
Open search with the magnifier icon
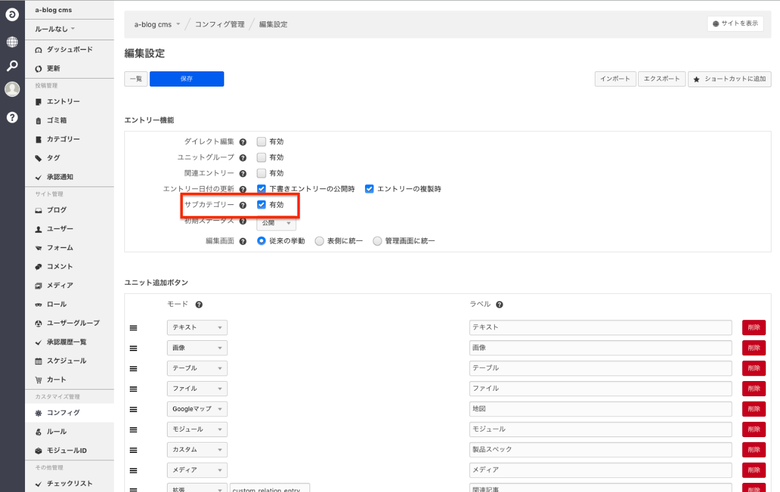[12, 66]
